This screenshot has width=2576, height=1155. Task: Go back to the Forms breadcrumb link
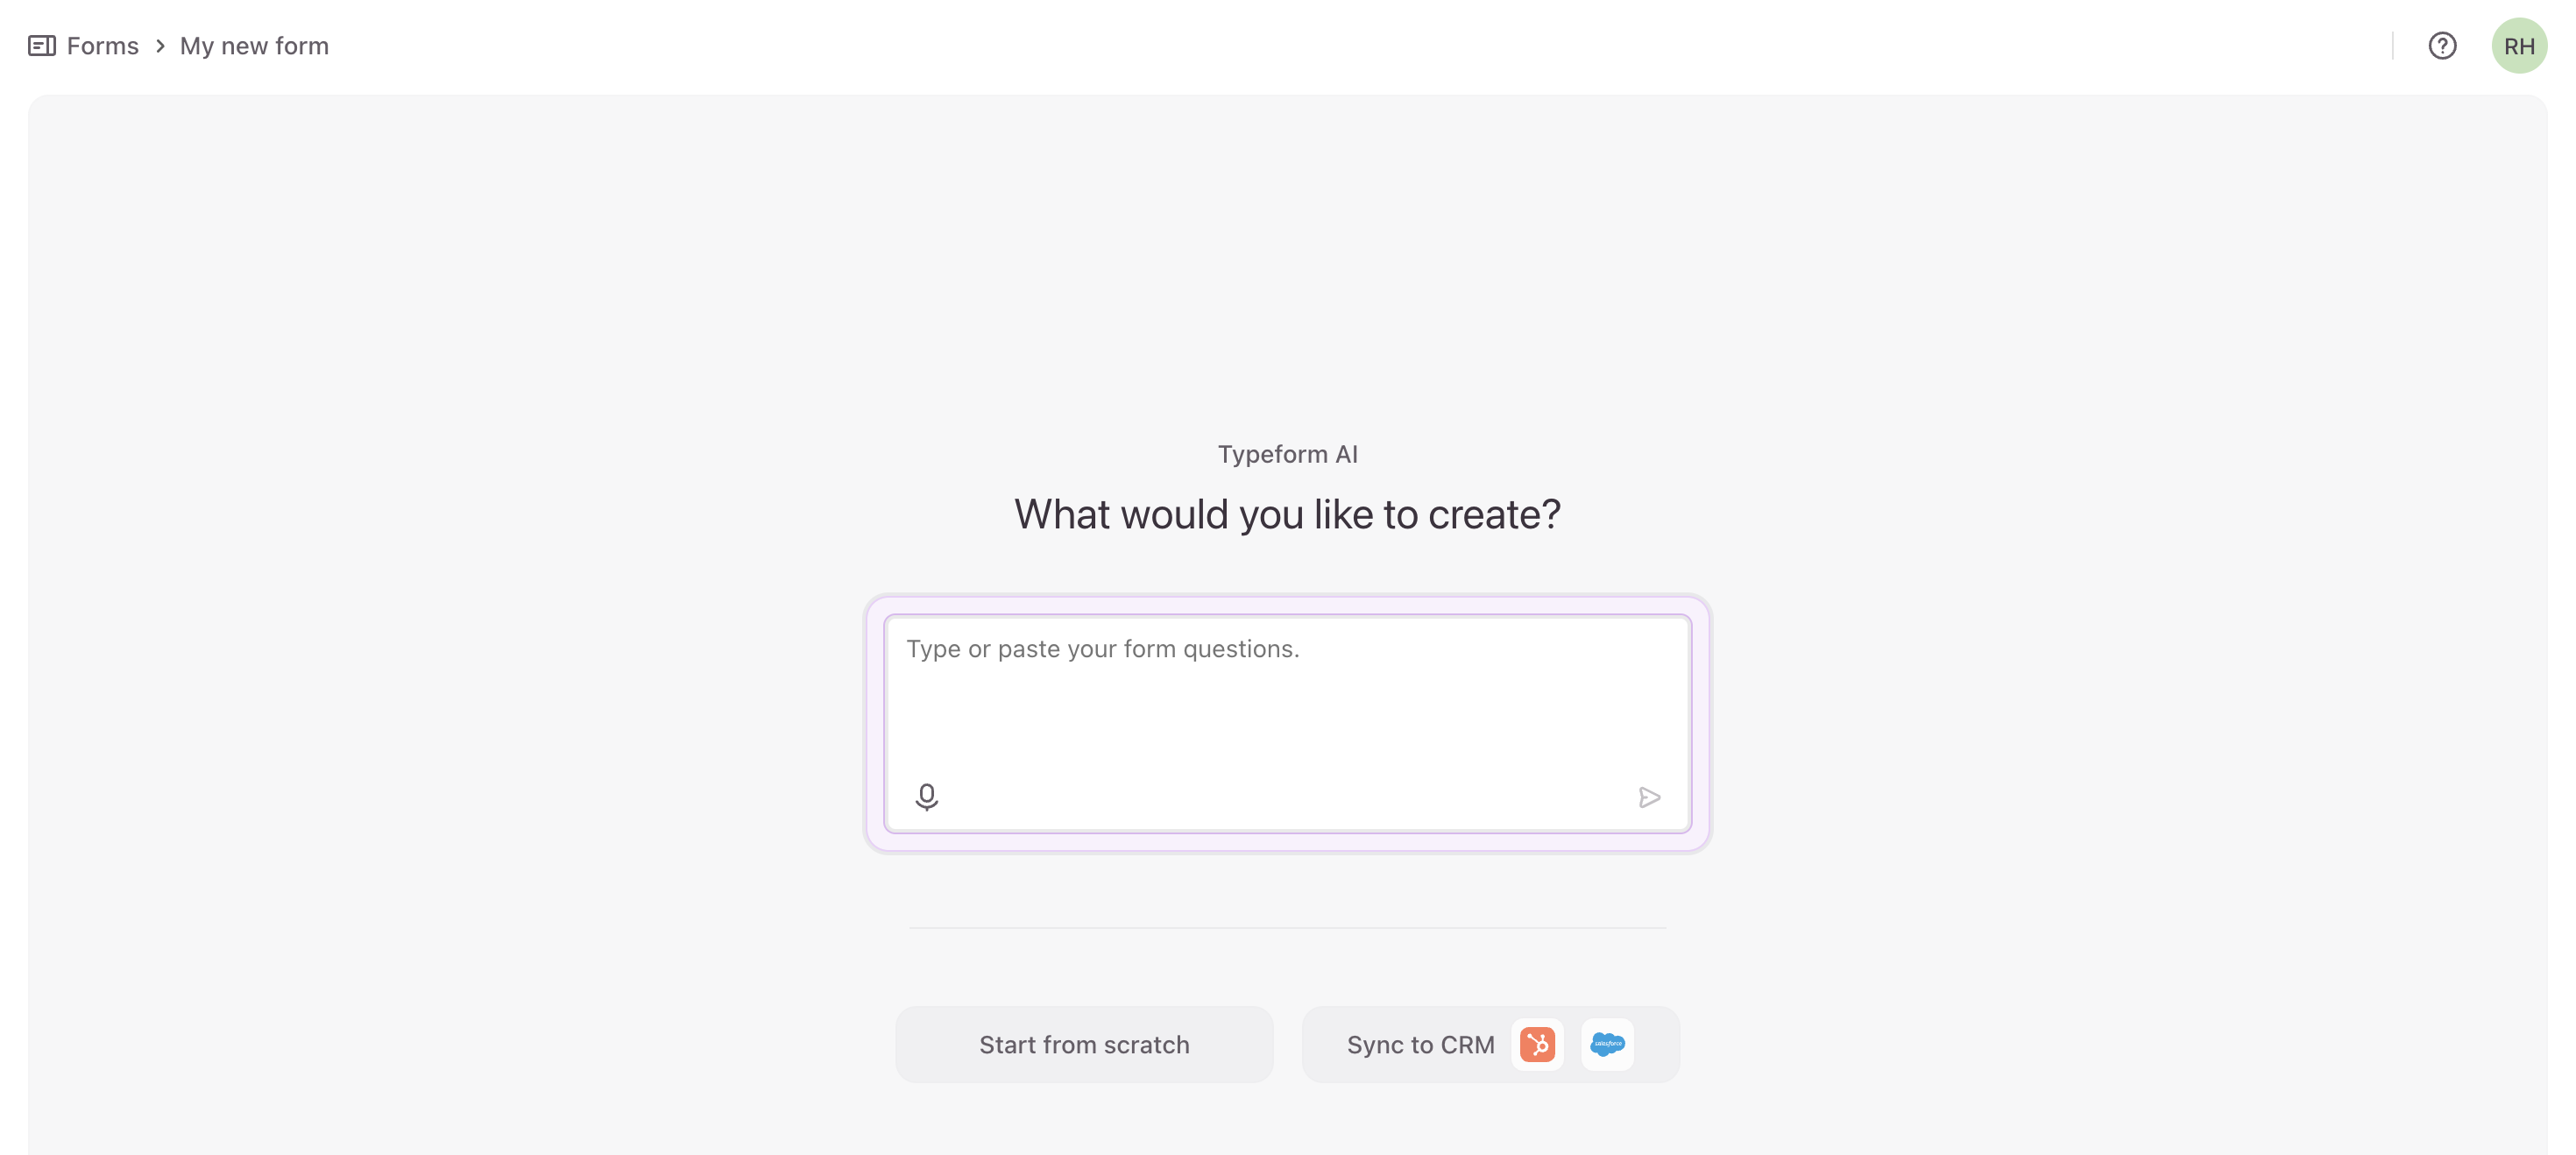(x=102, y=46)
